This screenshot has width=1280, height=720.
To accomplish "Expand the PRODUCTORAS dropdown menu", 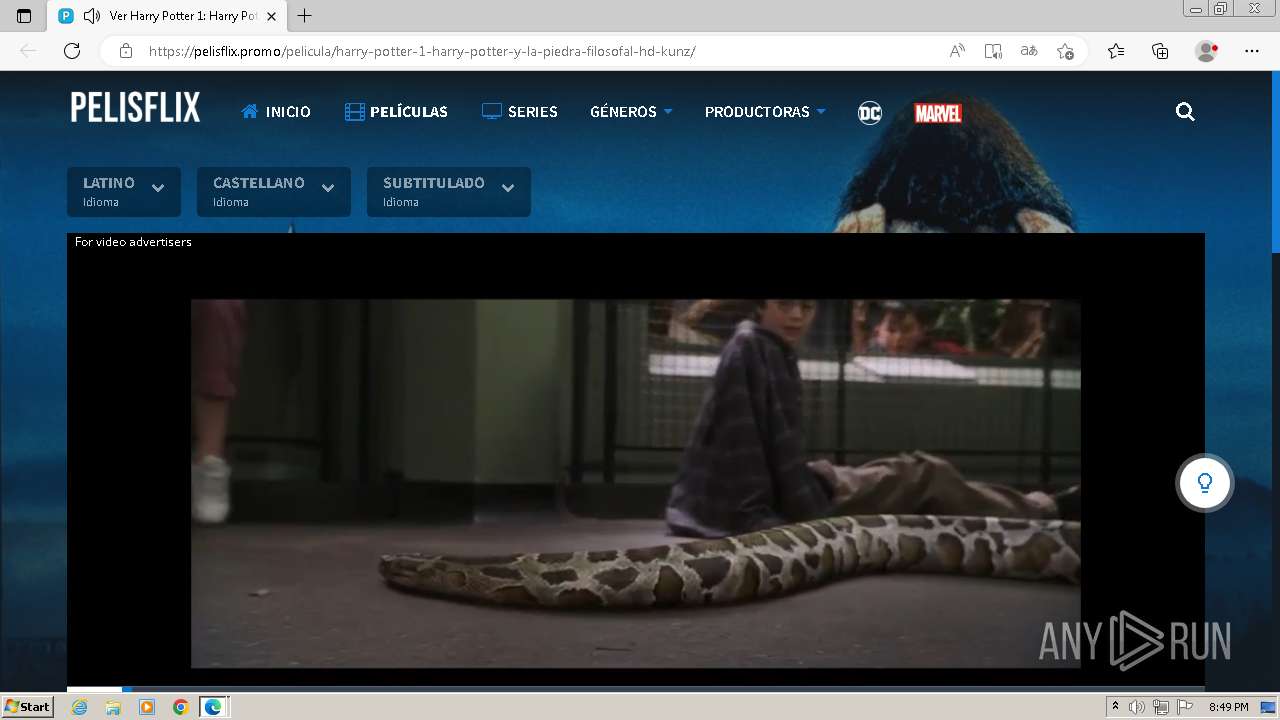I will tap(765, 112).
